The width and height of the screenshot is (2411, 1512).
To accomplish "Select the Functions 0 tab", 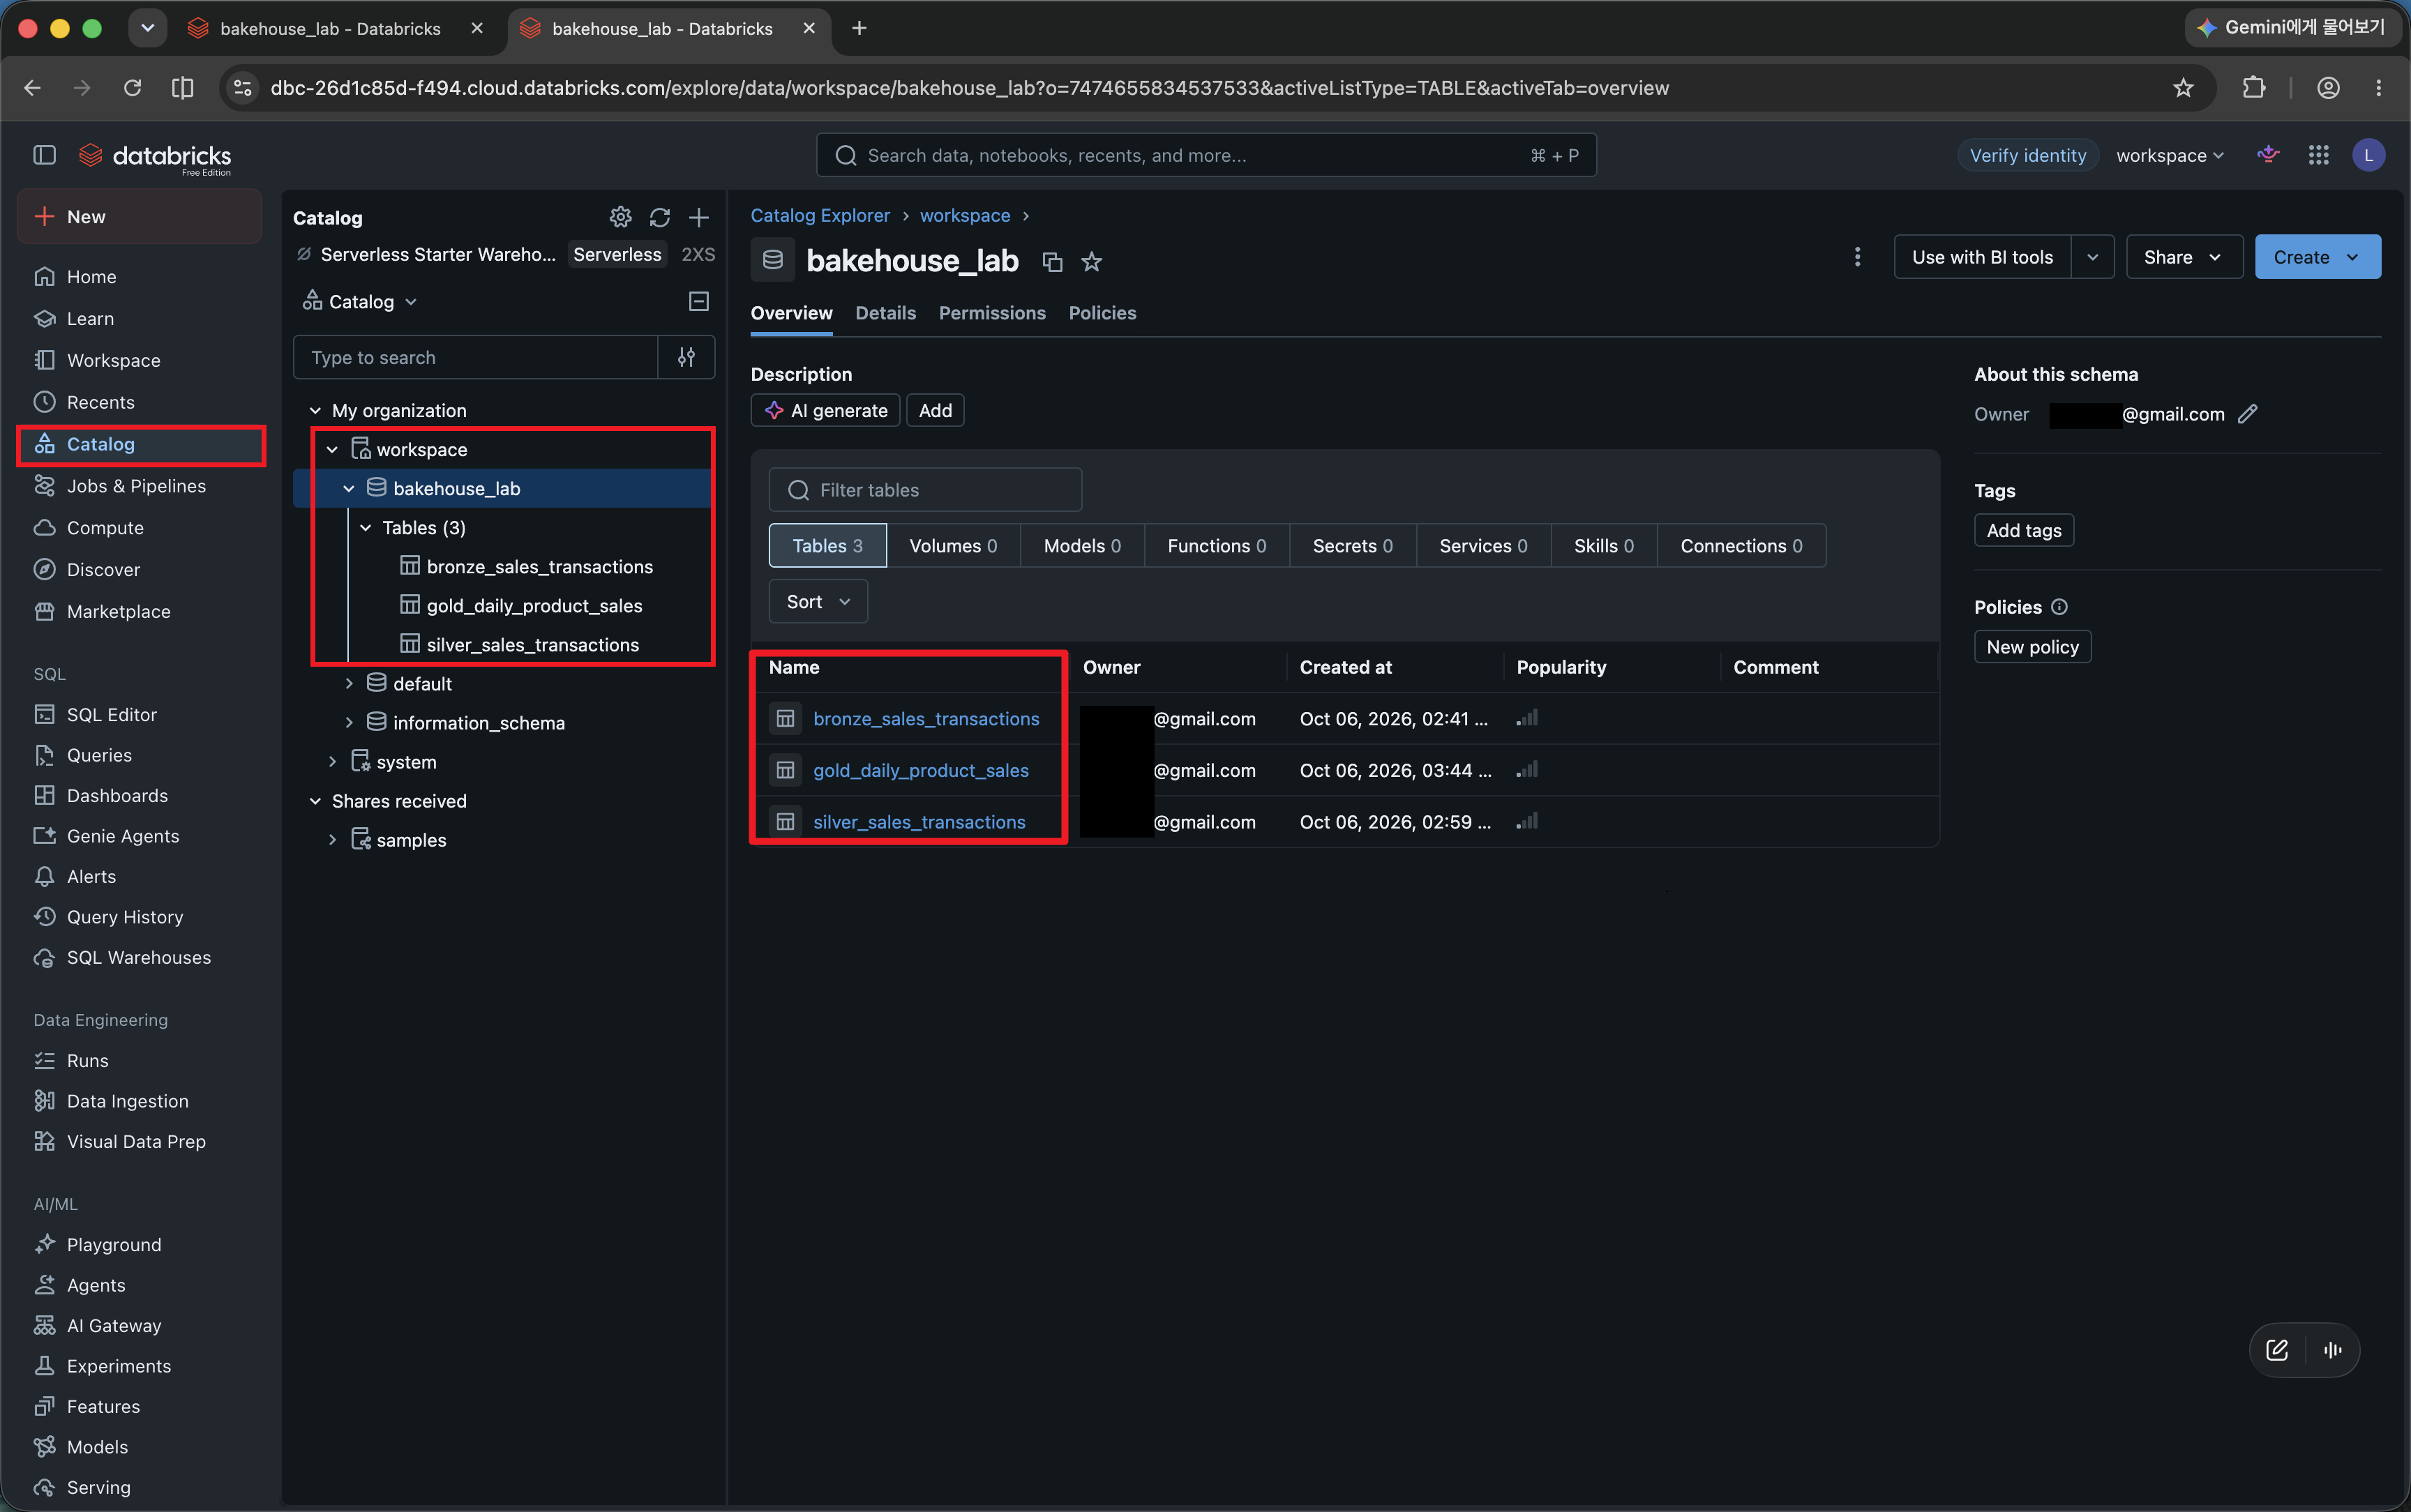I will [x=1216, y=546].
